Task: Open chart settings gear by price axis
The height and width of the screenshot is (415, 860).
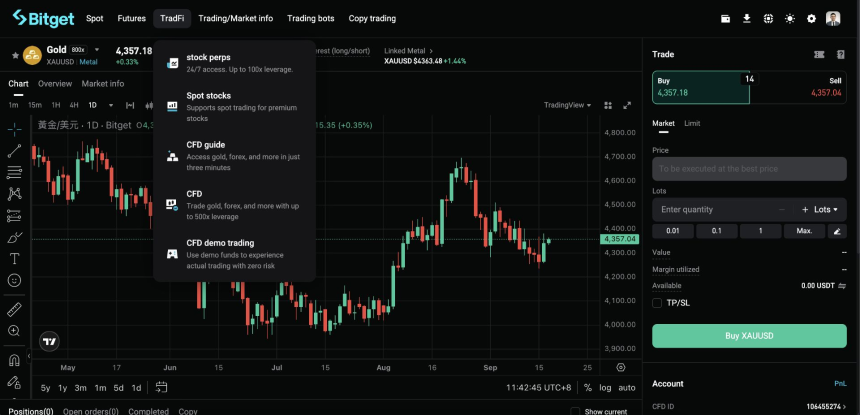Action: pos(621,367)
